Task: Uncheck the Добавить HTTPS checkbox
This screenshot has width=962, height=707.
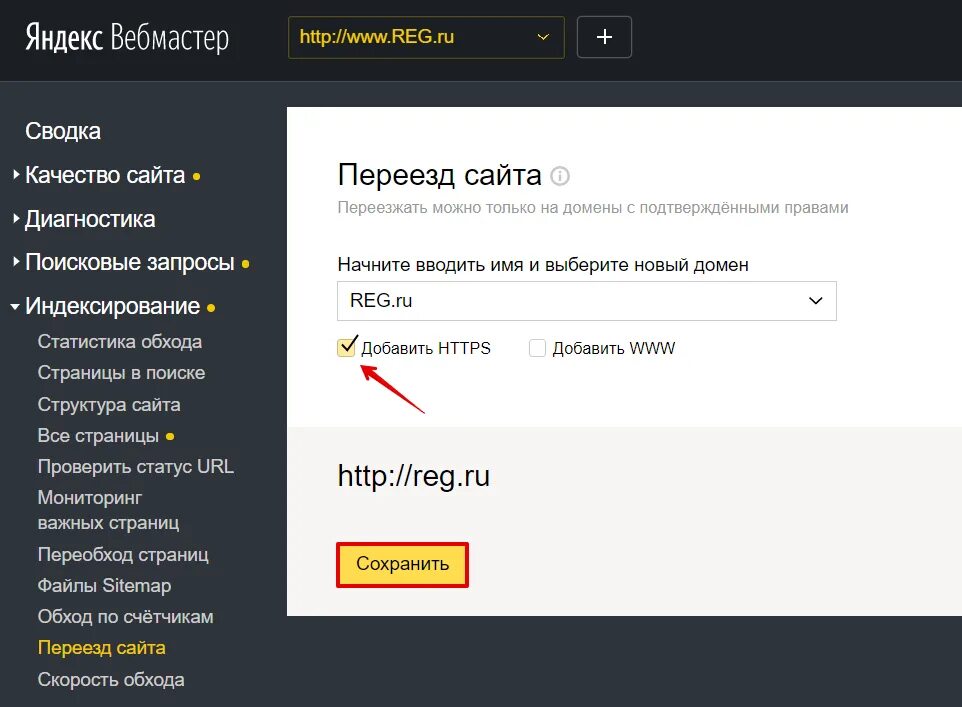Action: 347,347
